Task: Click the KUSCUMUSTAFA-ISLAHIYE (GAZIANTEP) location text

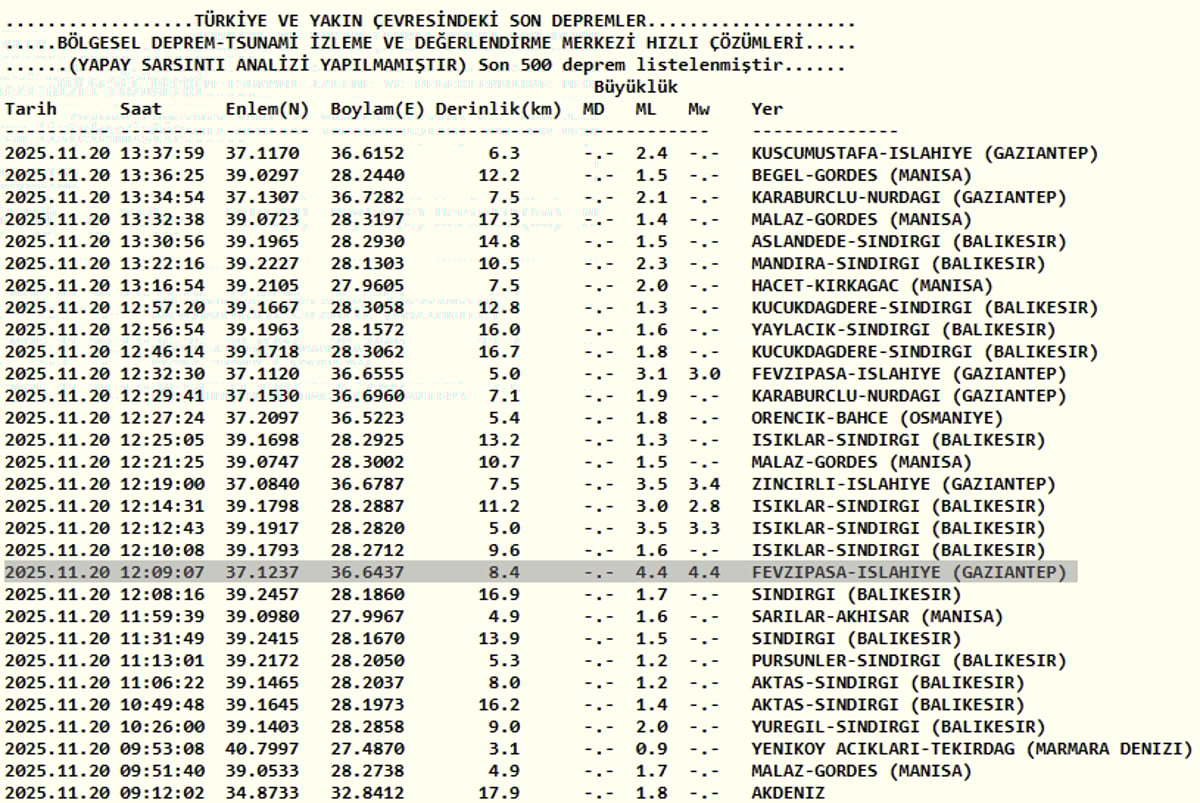Action: click(925, 153)
